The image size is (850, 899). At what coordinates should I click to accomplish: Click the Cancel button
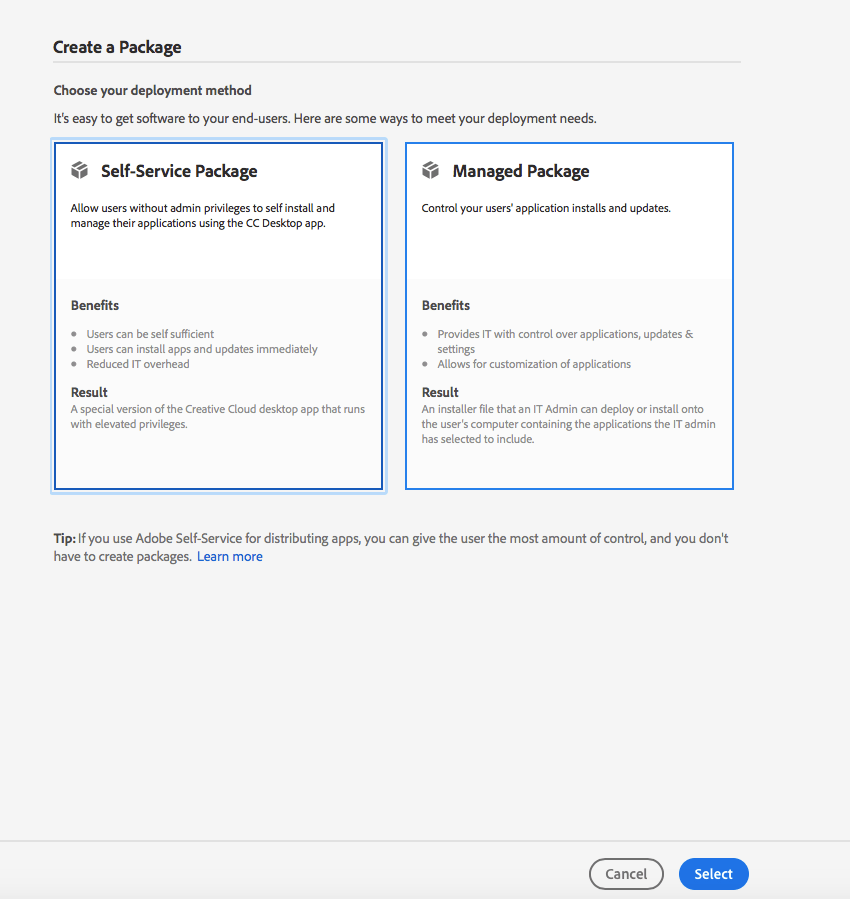coord(626,874)
